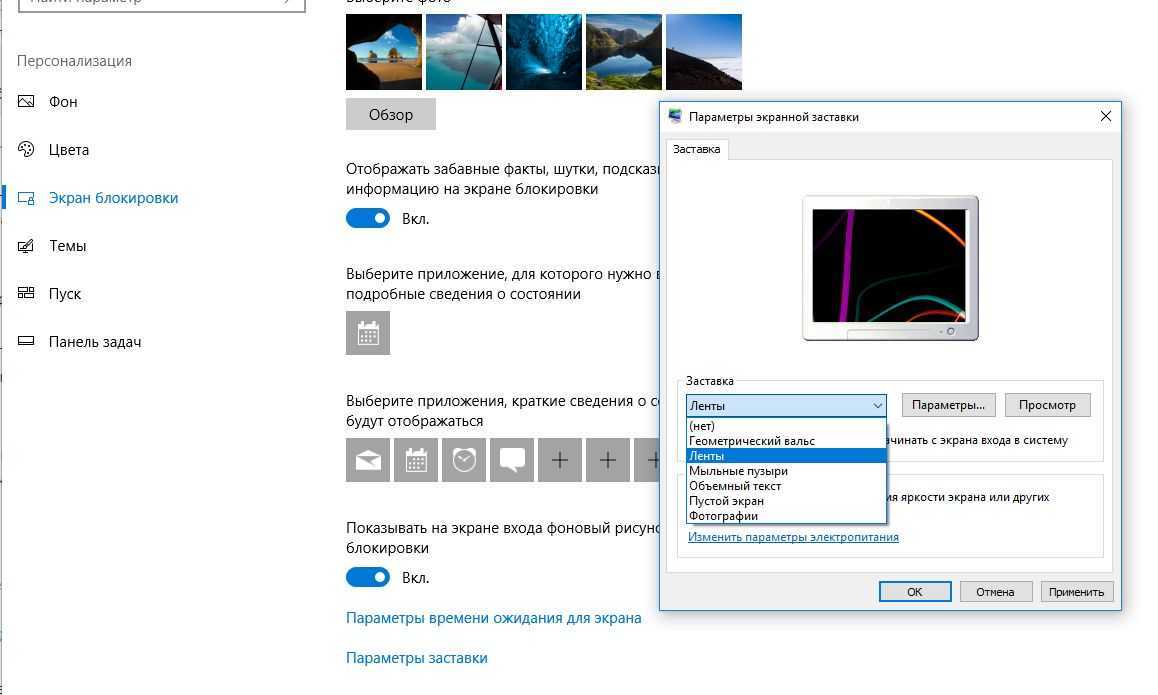1158x695 pixels.
Task: Open the Параметры заставки link
Action: 417,658
